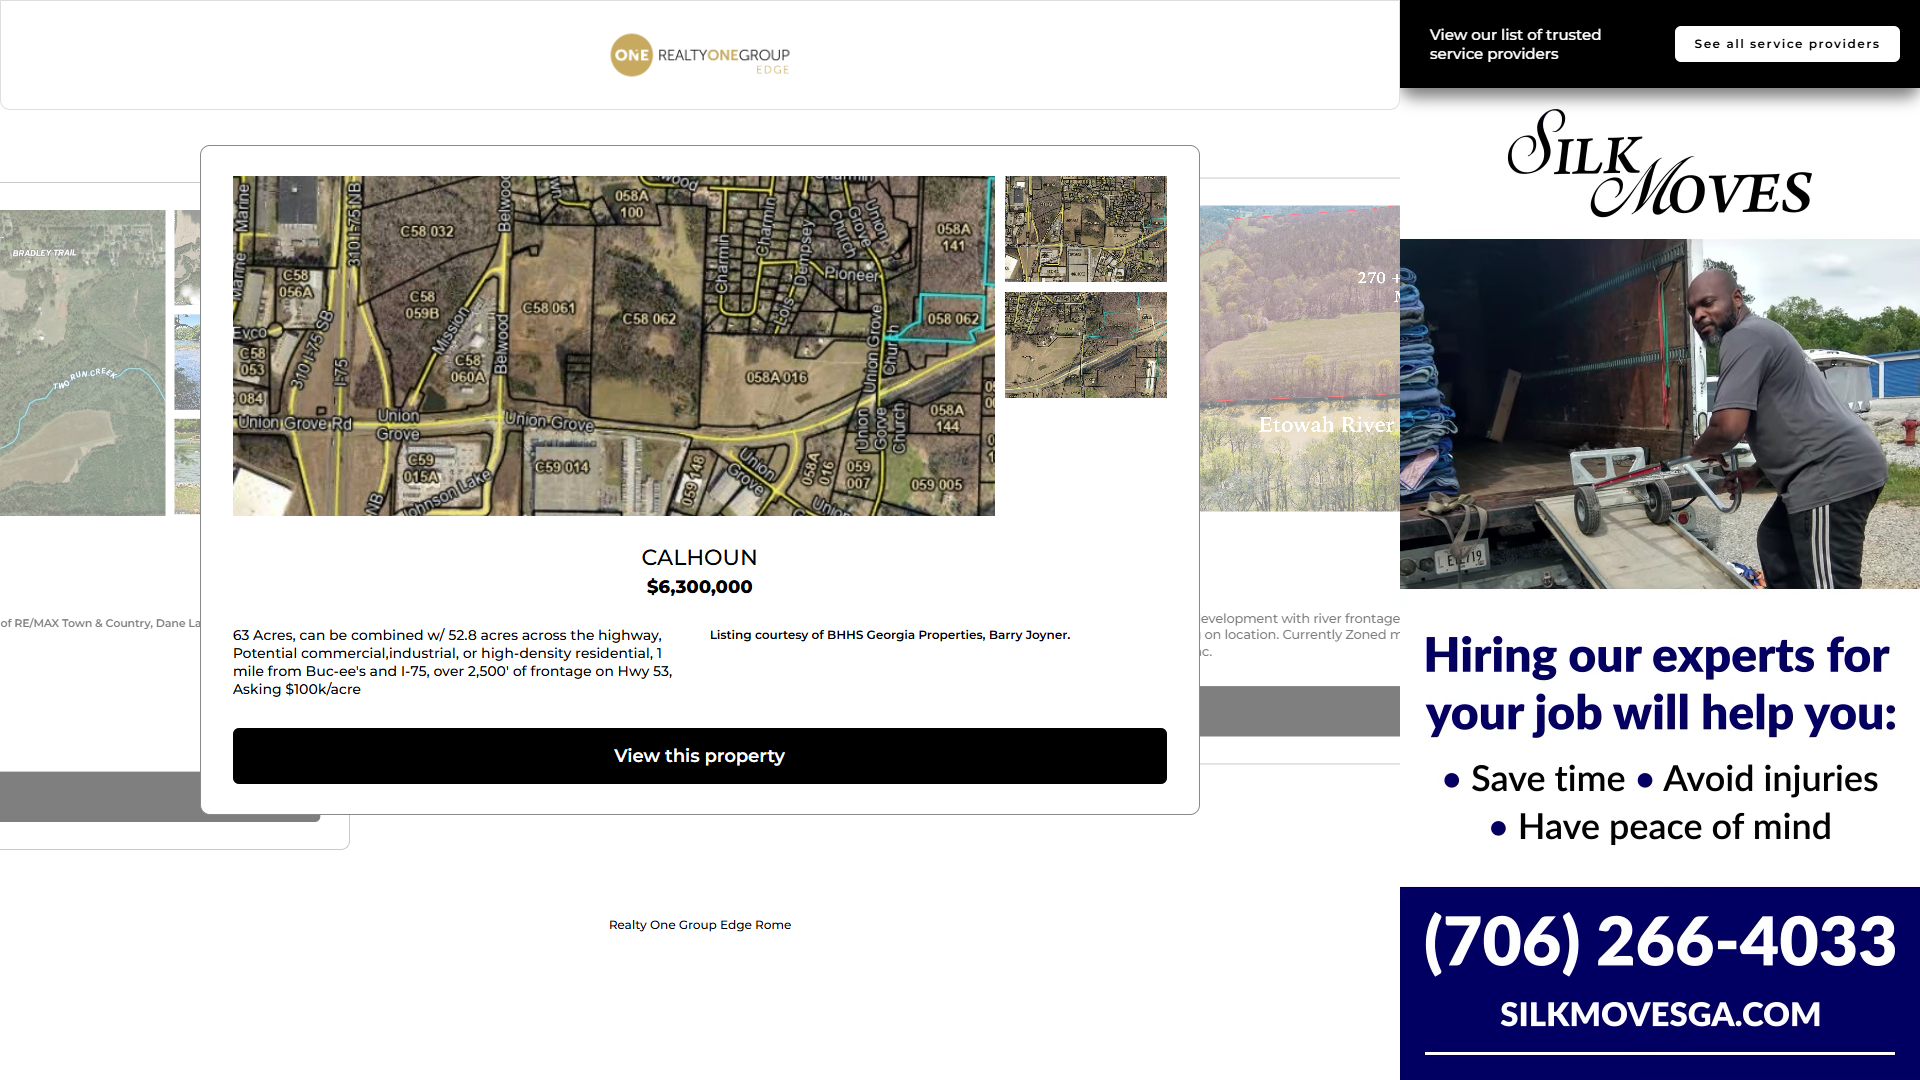Click the View our list of trusted providers text
This screenshot has height=1080, width=1920.
tap(1514, 44)
